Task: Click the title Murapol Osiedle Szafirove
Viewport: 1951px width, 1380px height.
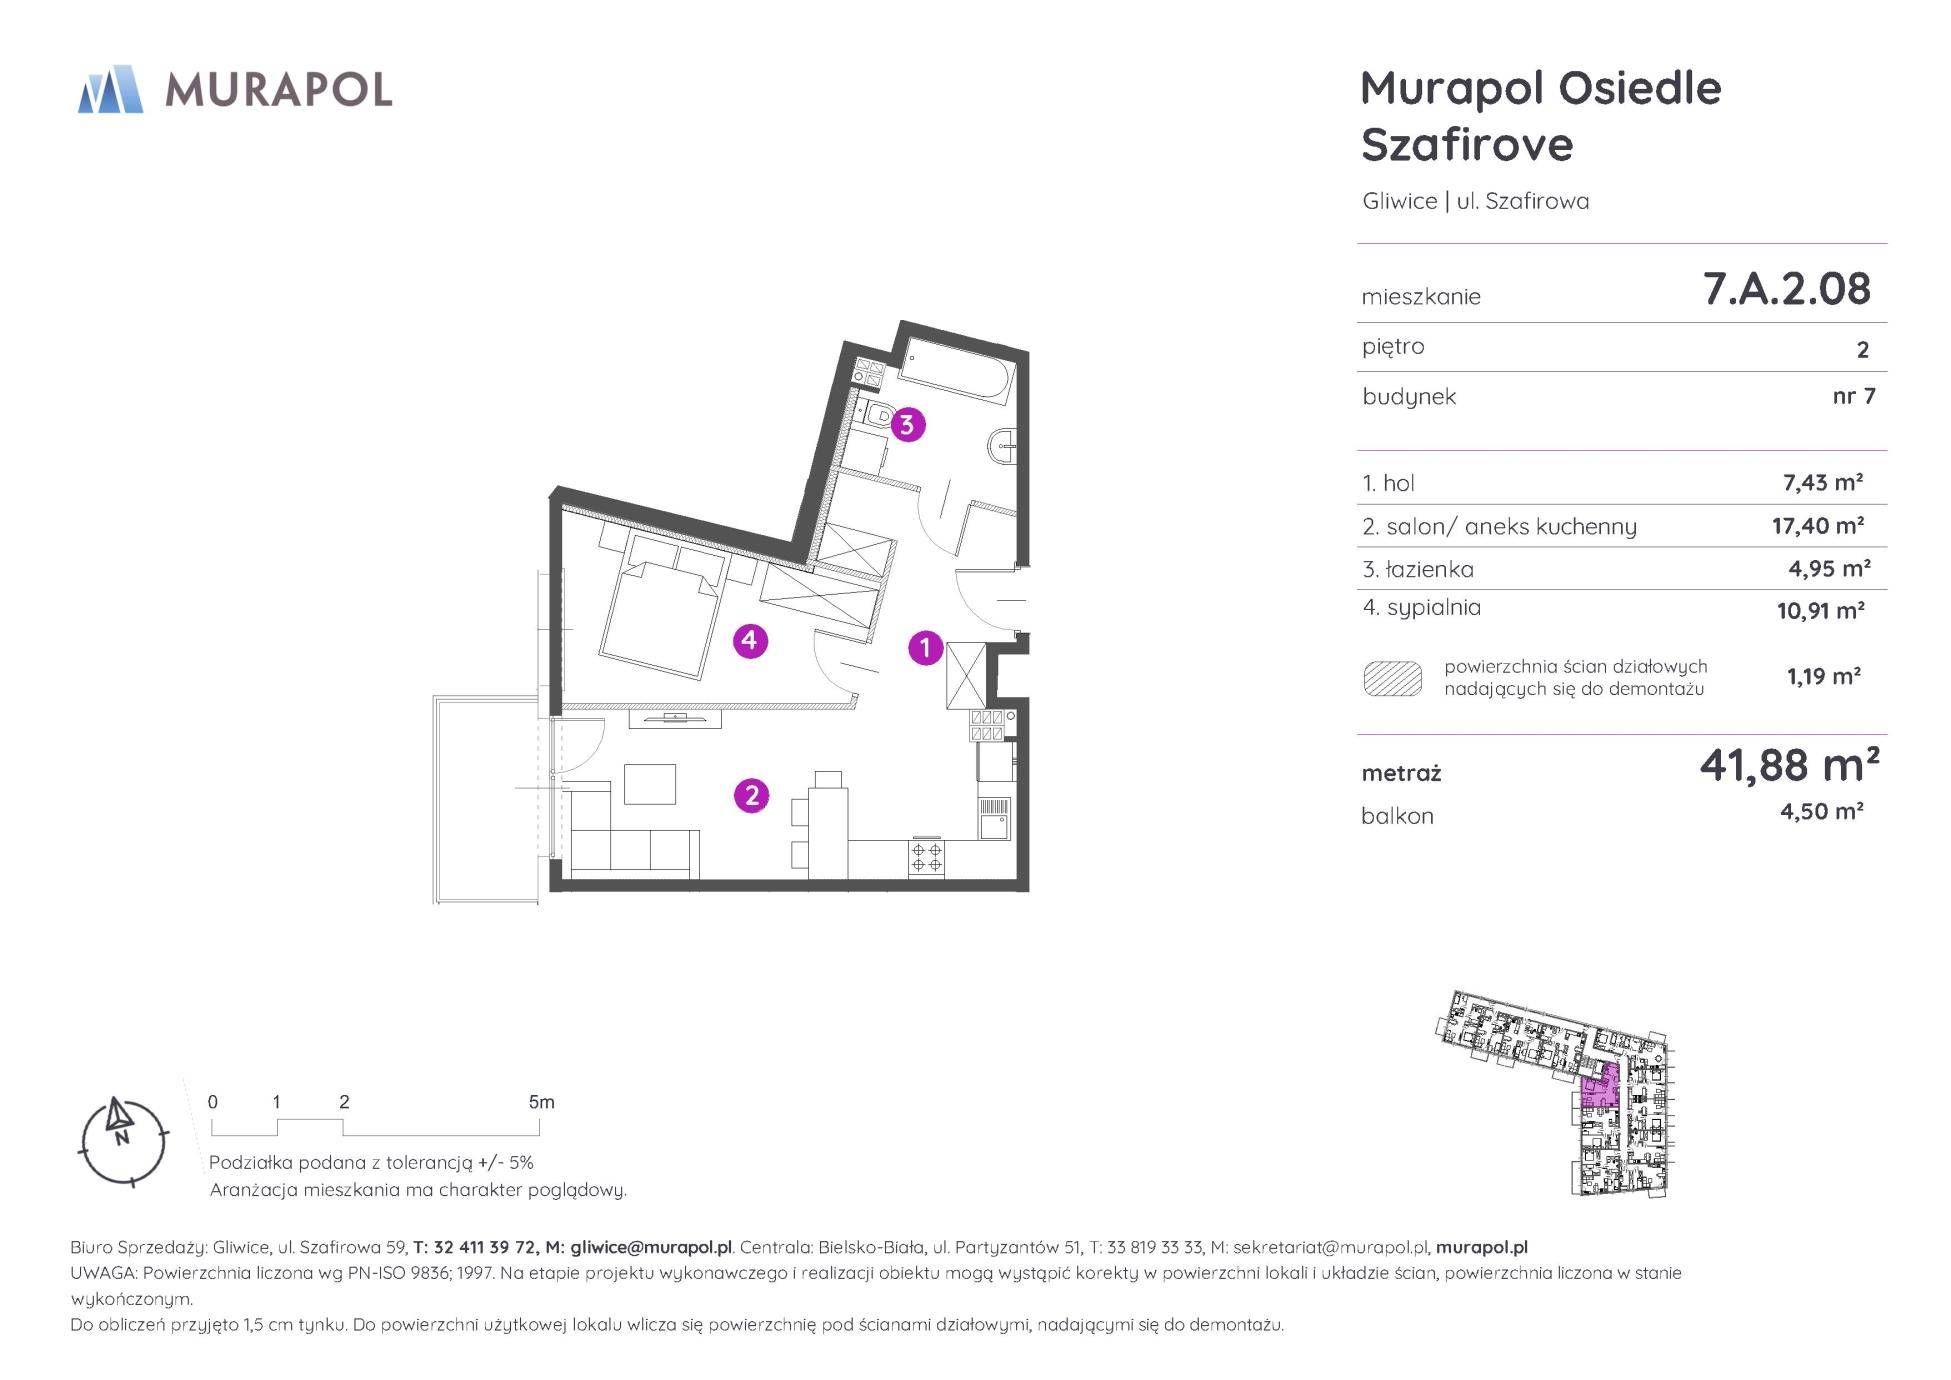Action: pos(1541,115)
